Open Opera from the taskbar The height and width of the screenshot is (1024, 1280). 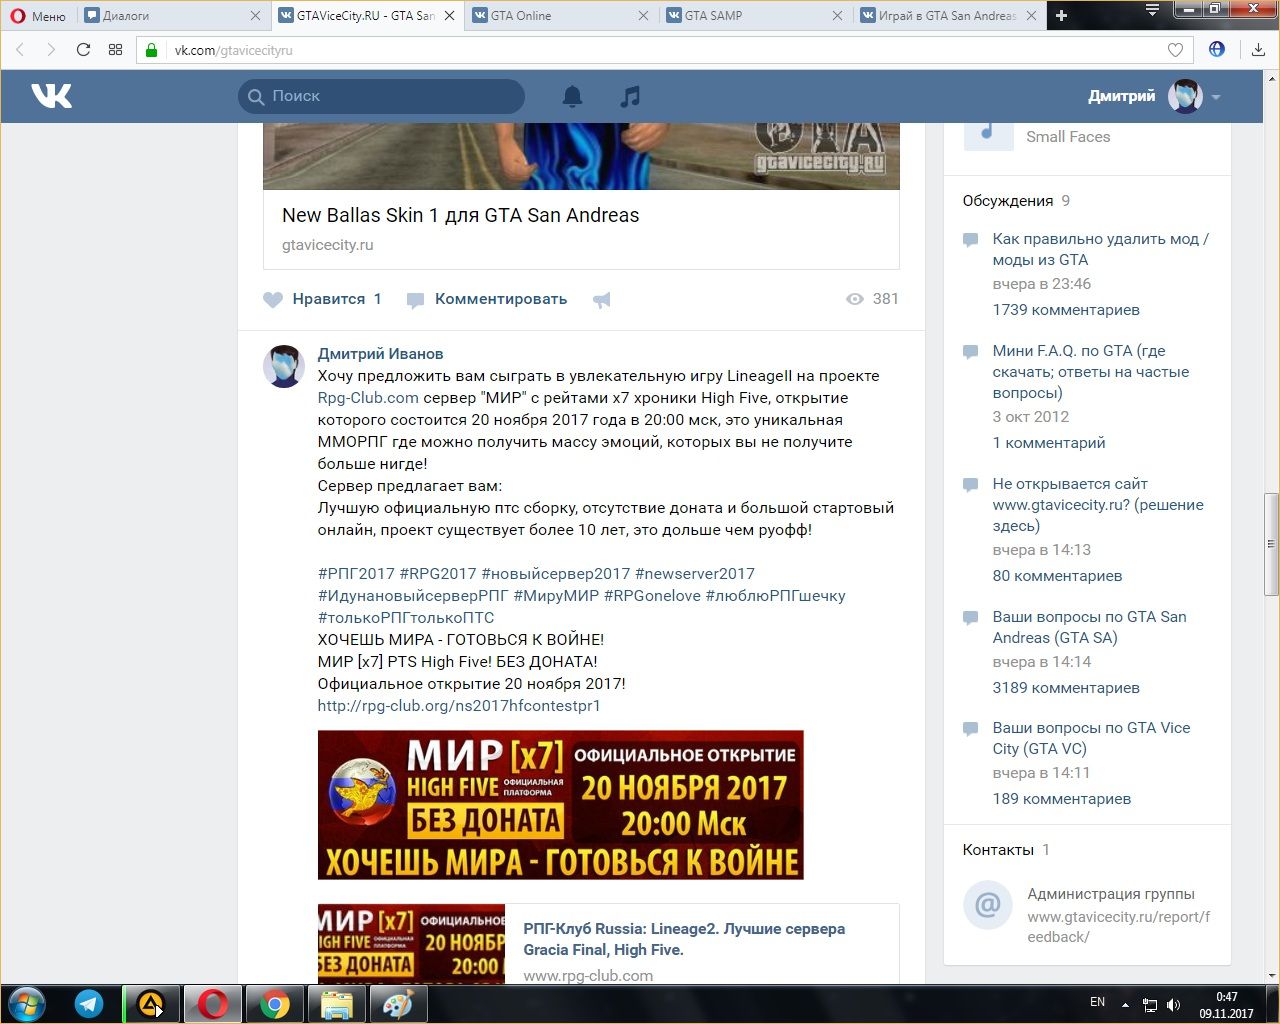(213, 1004)
